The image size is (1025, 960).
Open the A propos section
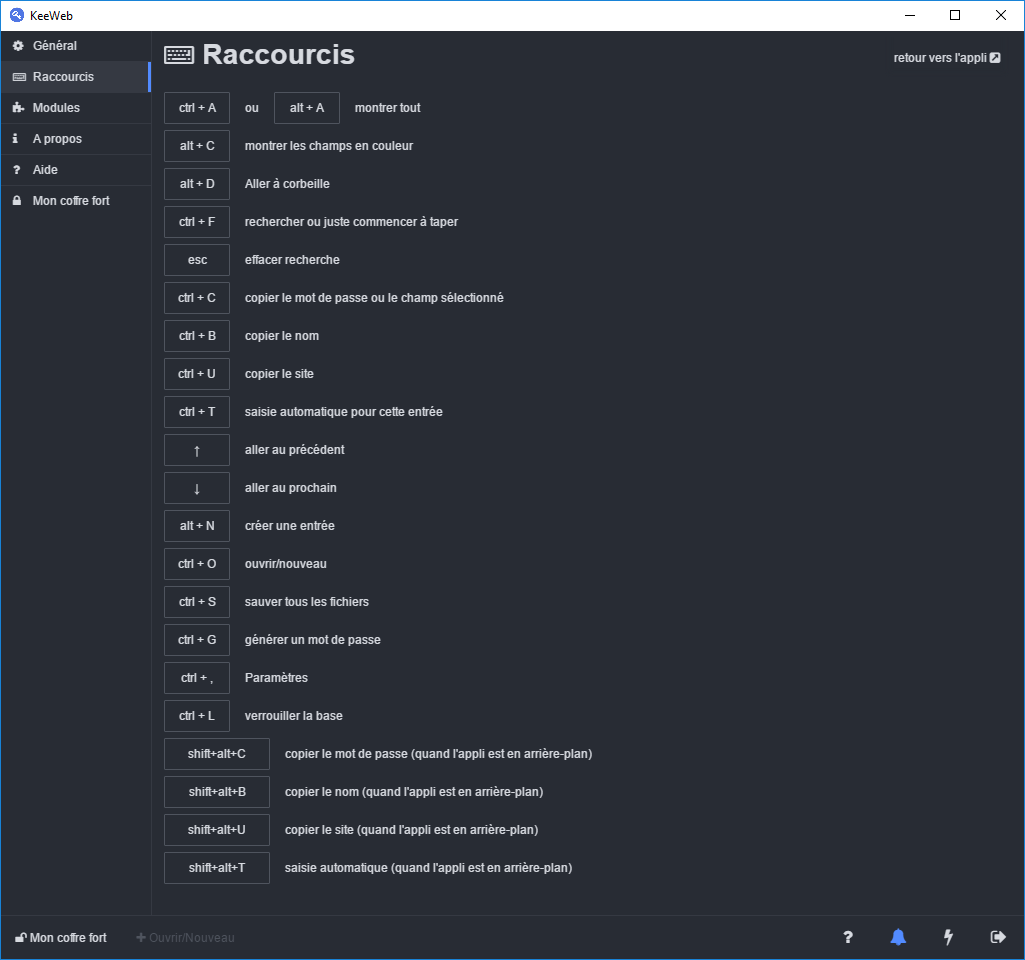point(56,138)
